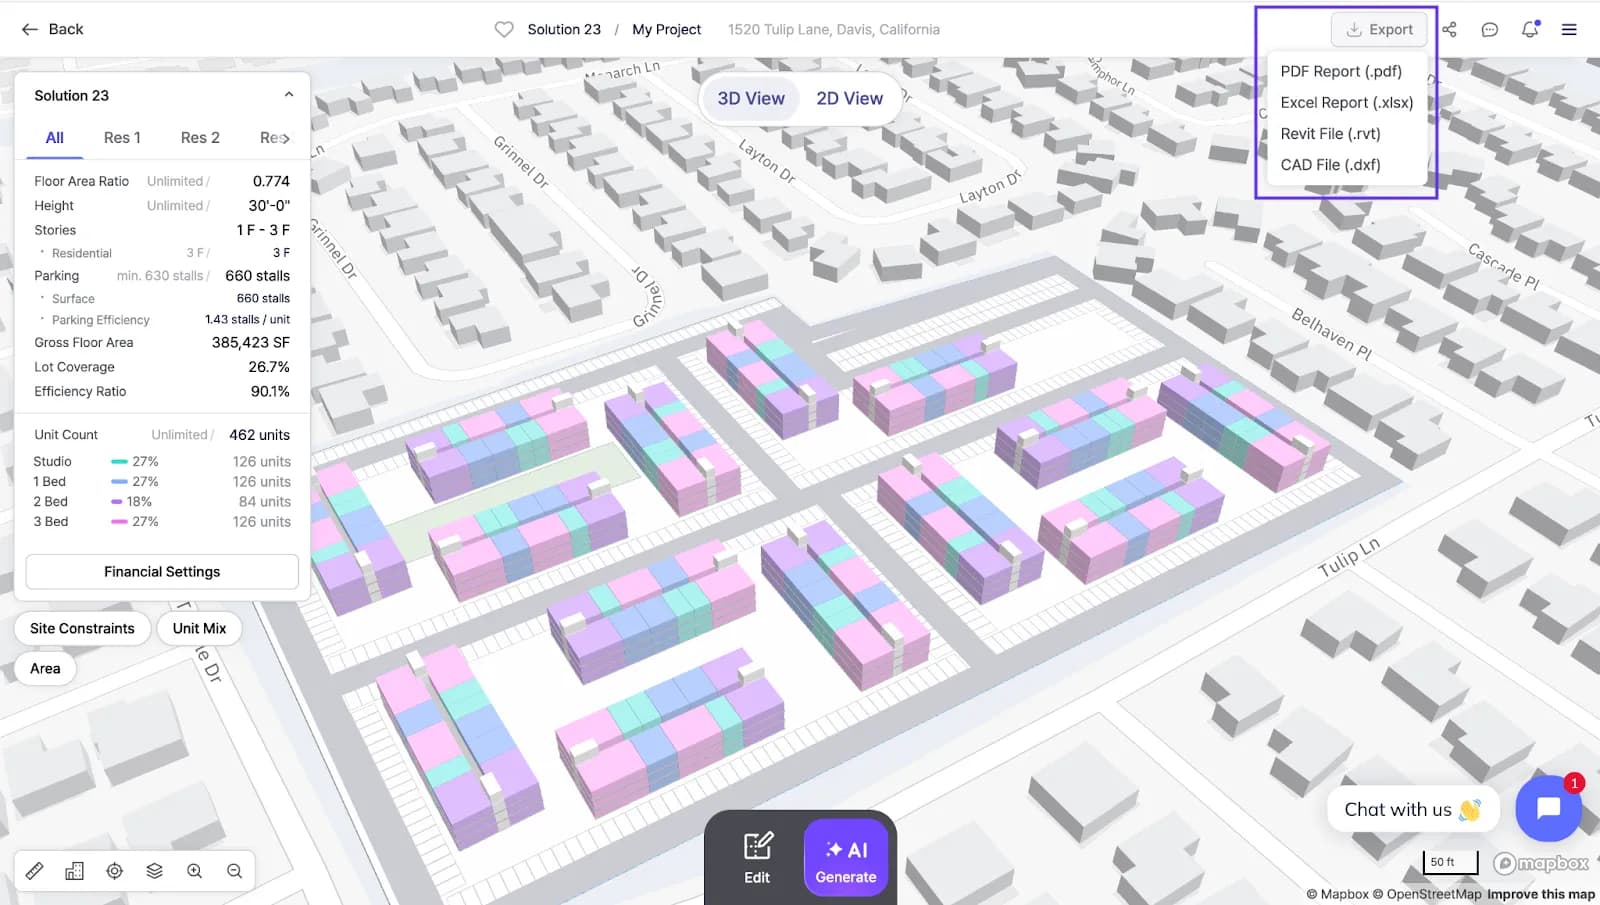This screenshot has width=1600, height=905.
Task: Switch to 2D View
Action: click(849, 98)
